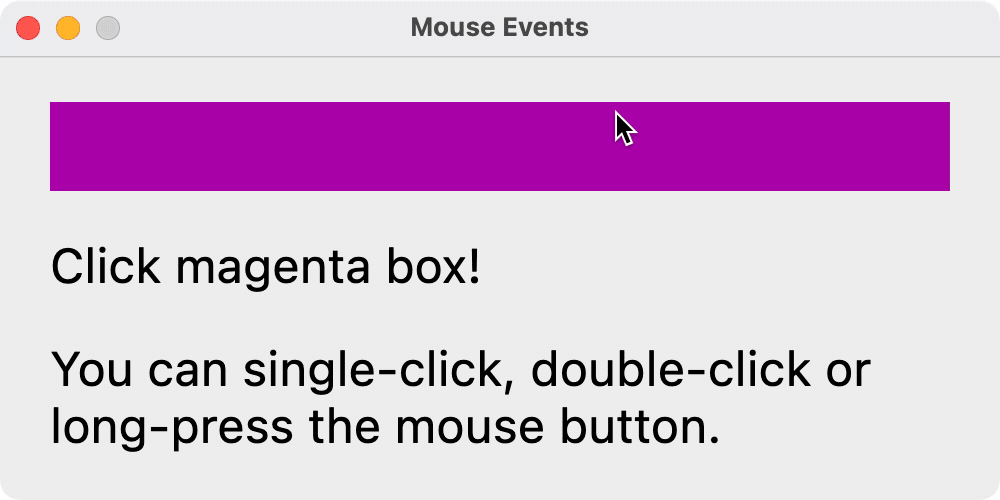Close the Mouse Events window
Image resolution: width=1000 pixels, height=500 pixels.
[x=28, y=28]
